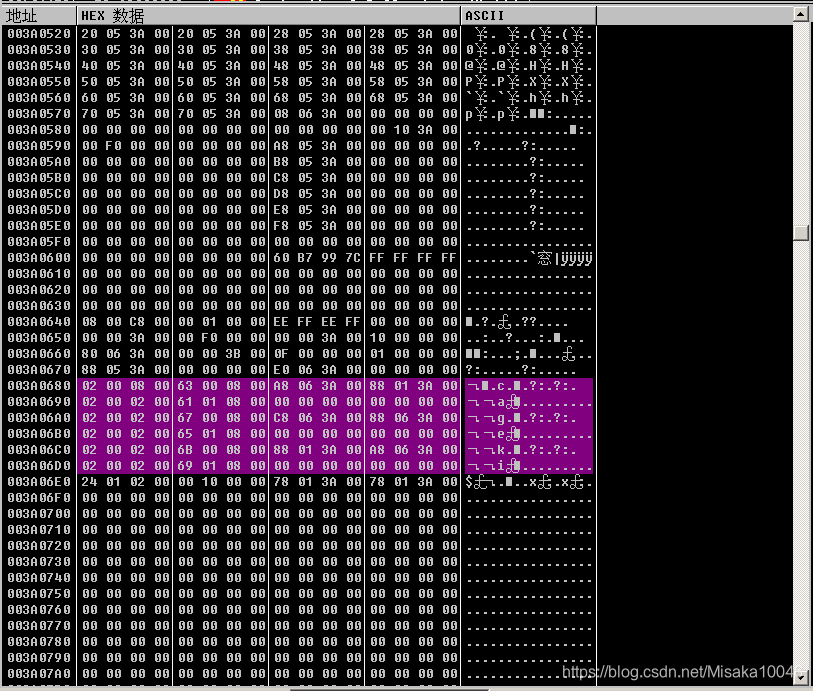The height and width of the screenshot is (691, 813).
Task: Click the scrollbar down arrow button
Action: pos(802,676)
